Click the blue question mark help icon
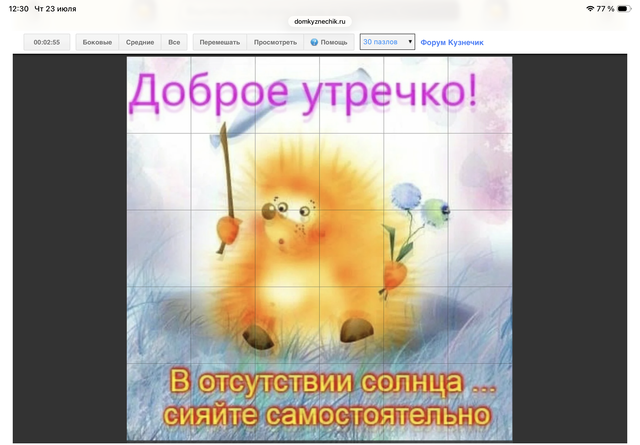The width and height of the screenshot is (640, 445). coord(314,42)
